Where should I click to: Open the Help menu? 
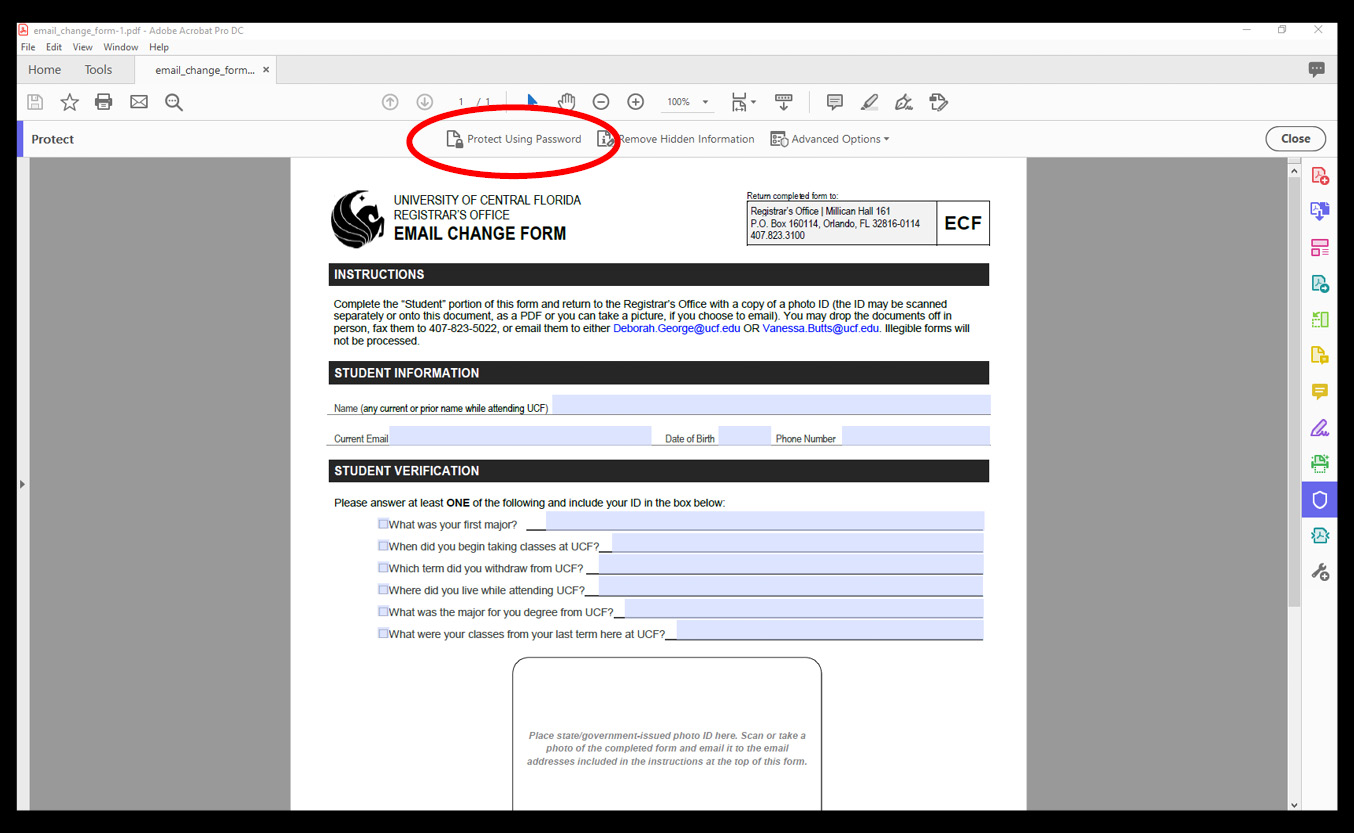[x=159, y=47]
